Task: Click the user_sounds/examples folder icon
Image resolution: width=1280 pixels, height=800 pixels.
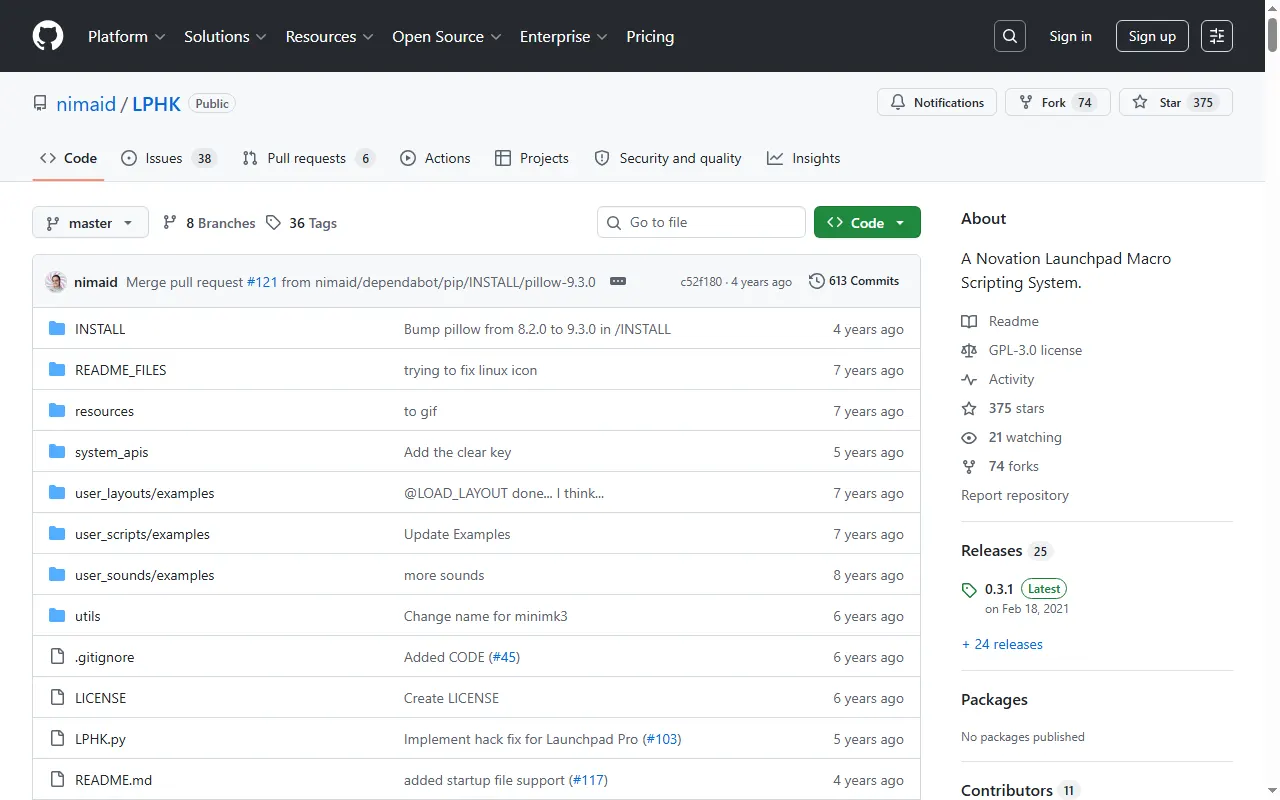Action: pos(57,575)
